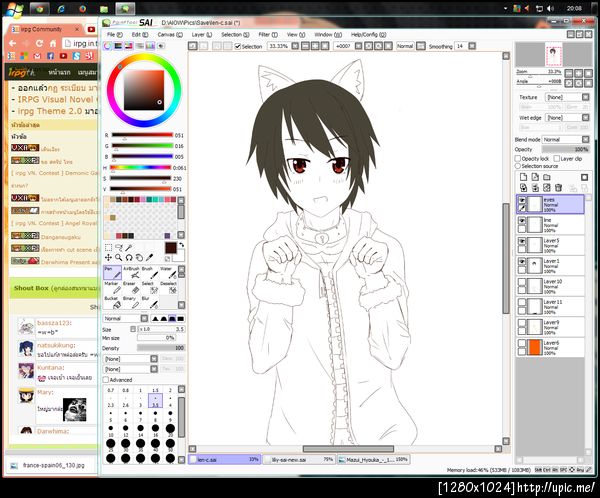Hide the line layer visibility eye
The height and width of the screenshot is (498, 600).
(x=522, y=220)
